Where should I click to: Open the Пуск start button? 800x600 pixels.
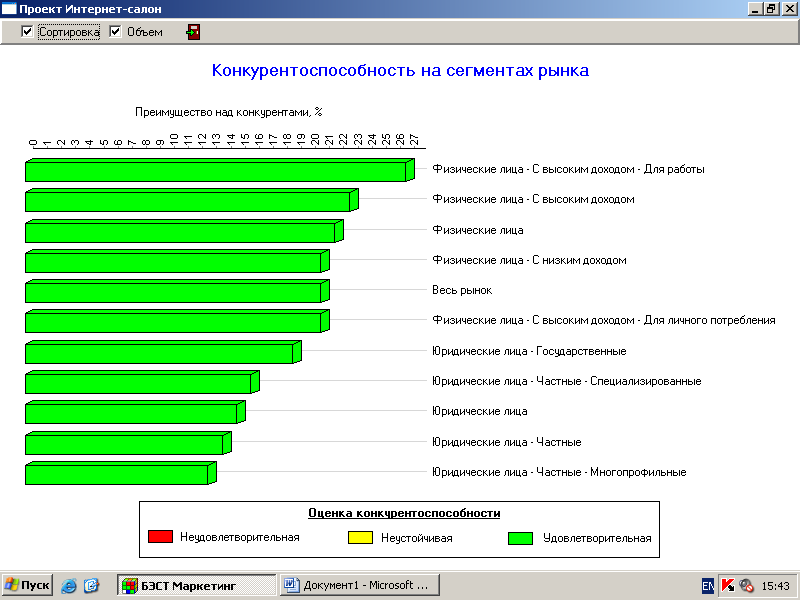27,585
